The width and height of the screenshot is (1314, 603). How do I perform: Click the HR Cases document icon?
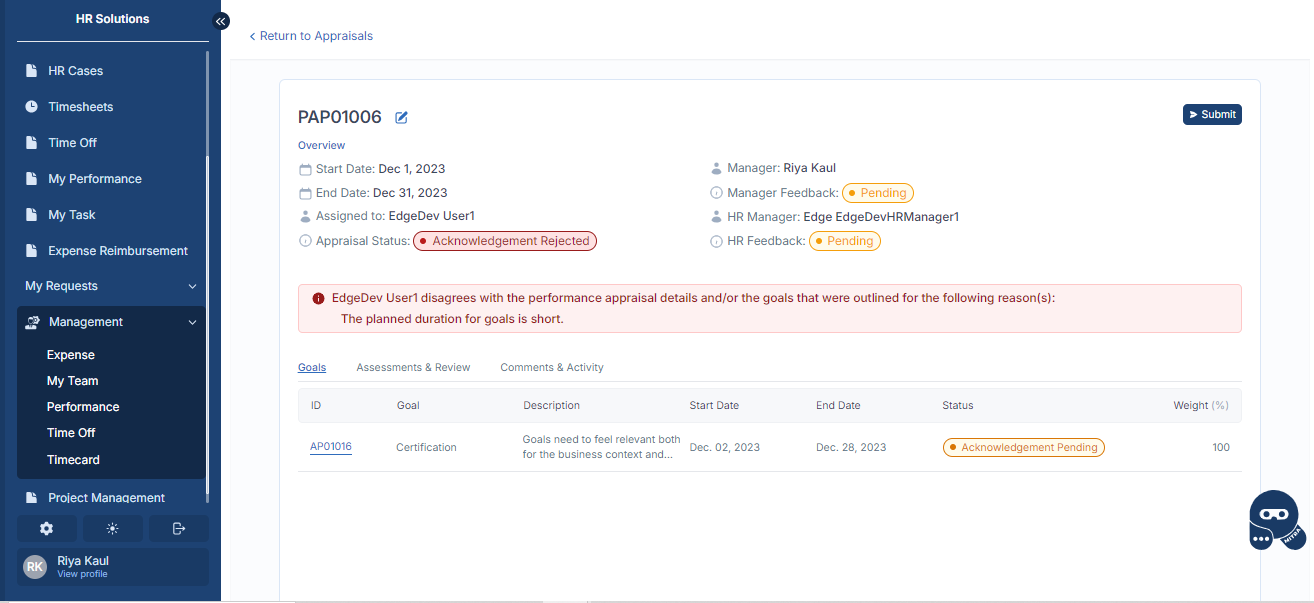click(32, 71)
